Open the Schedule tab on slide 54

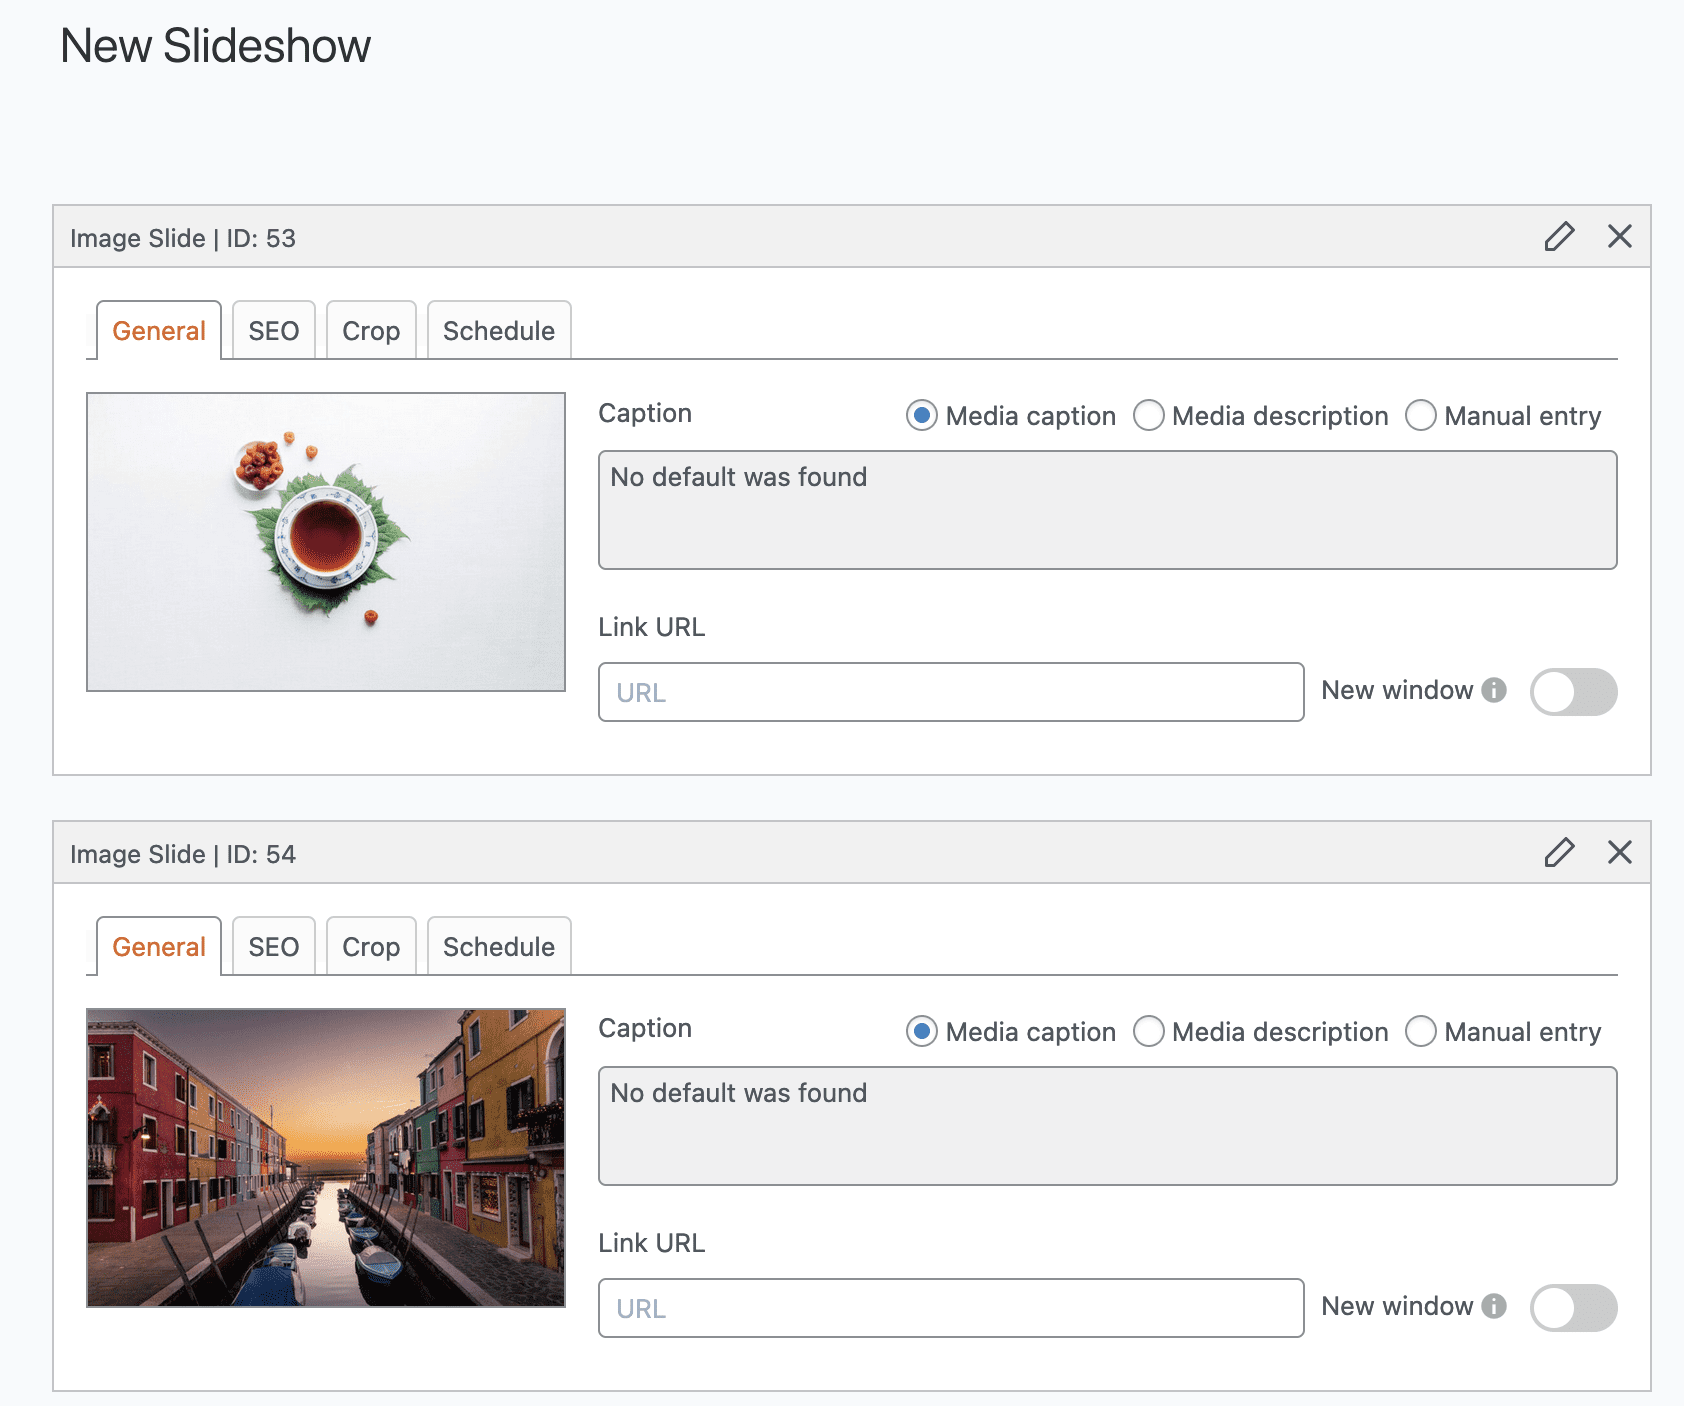click(498, 946)
